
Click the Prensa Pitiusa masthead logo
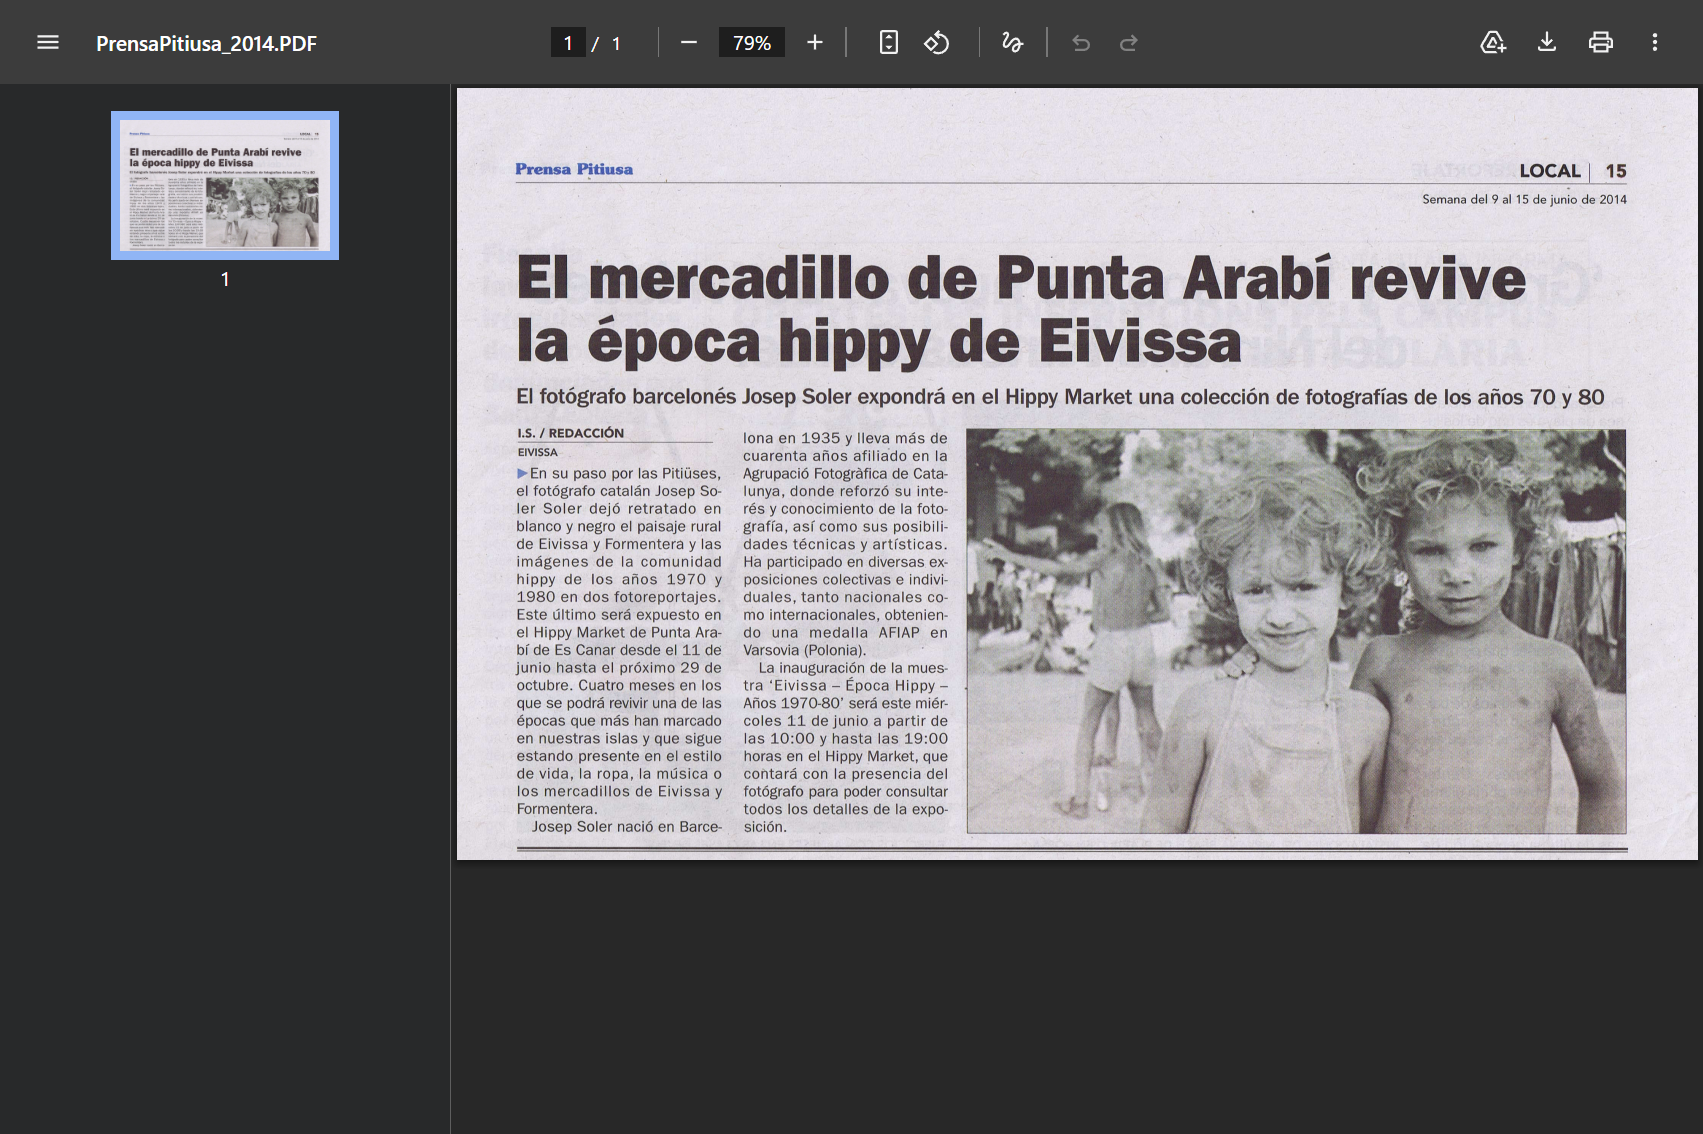[x=574, y=169]
